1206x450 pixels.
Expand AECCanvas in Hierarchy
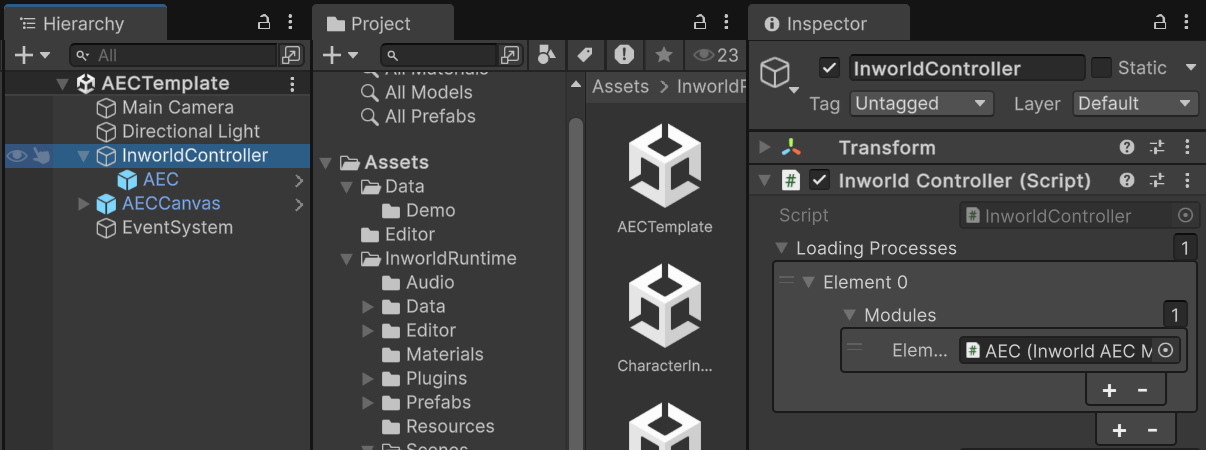click(84, 204)
